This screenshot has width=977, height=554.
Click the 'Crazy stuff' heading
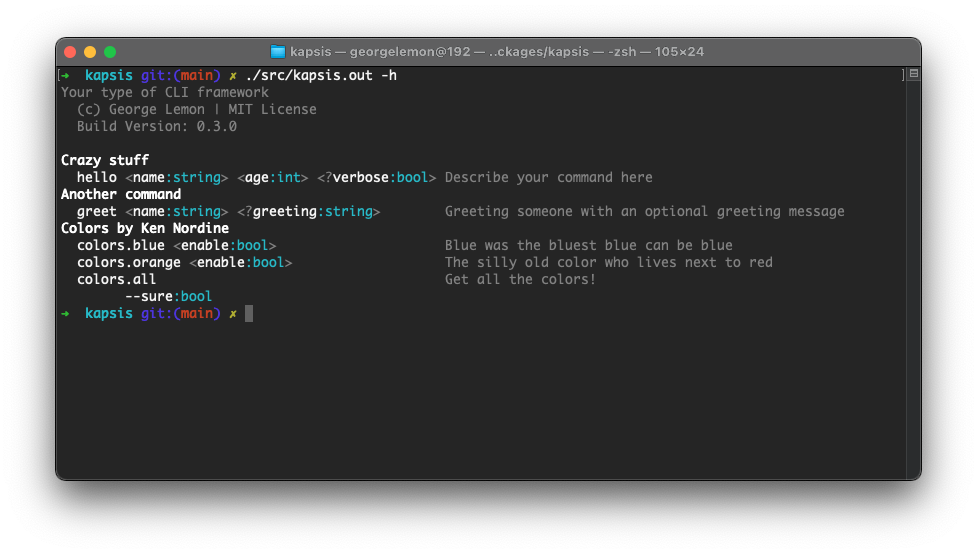point(105,160)
